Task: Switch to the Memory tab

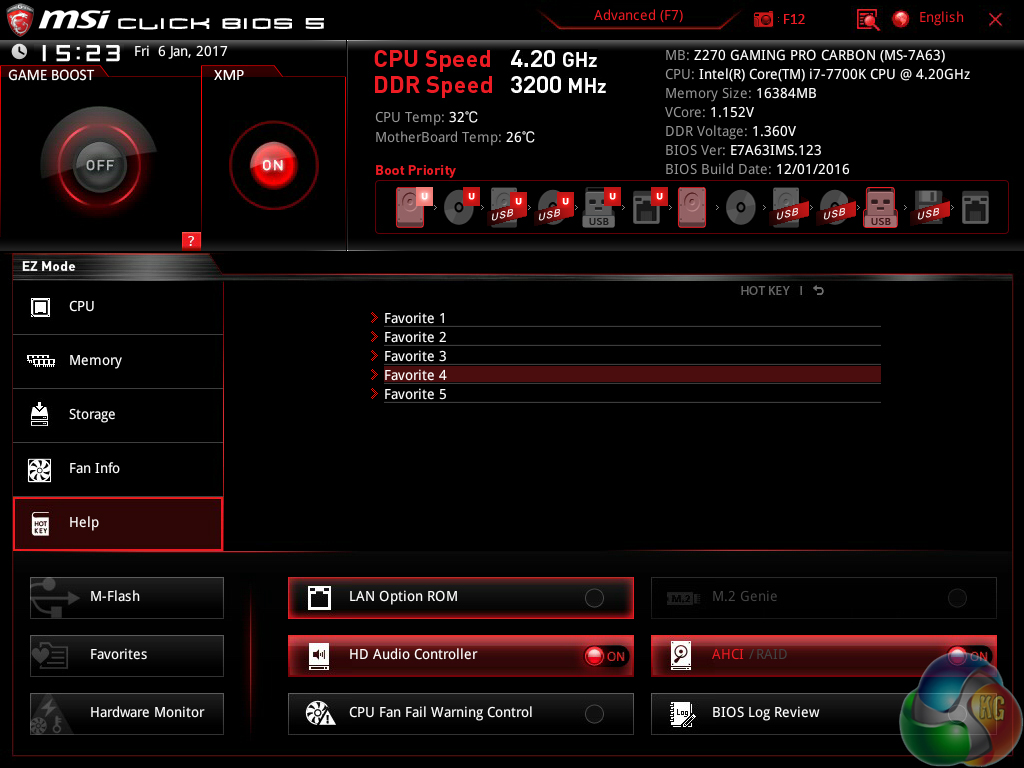Action: (117, 361)
